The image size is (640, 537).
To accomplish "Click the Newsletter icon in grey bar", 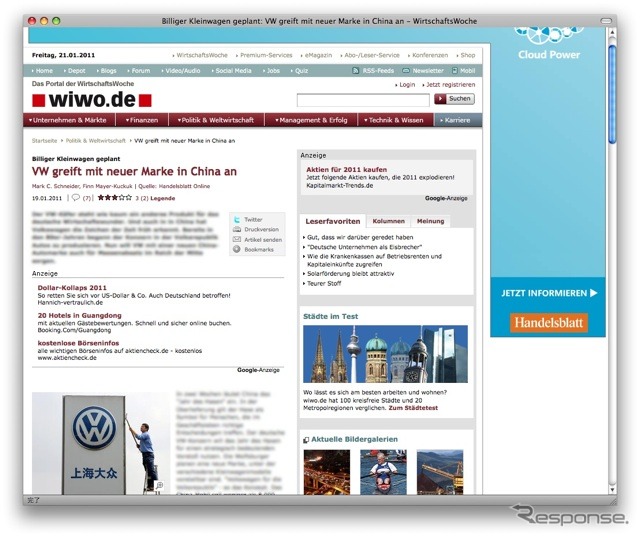I will (406, 71).
